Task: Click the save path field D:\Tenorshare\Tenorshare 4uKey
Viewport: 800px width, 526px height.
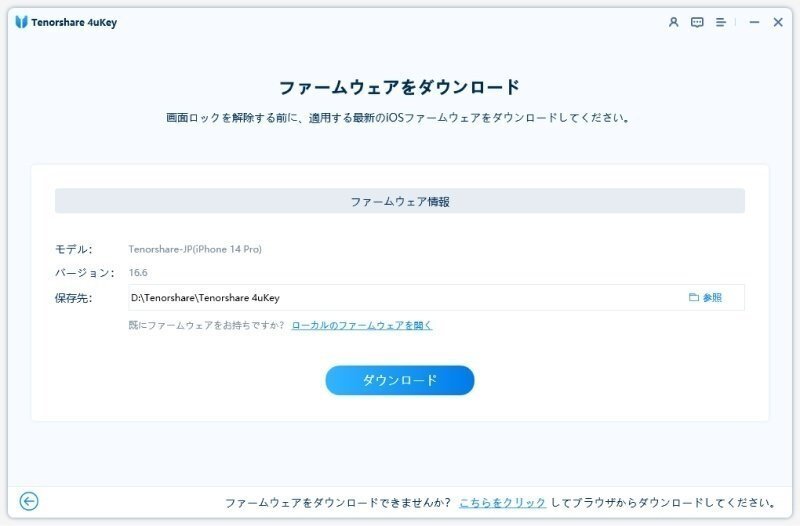Action: pyautogui.click(x=436, y=297)
